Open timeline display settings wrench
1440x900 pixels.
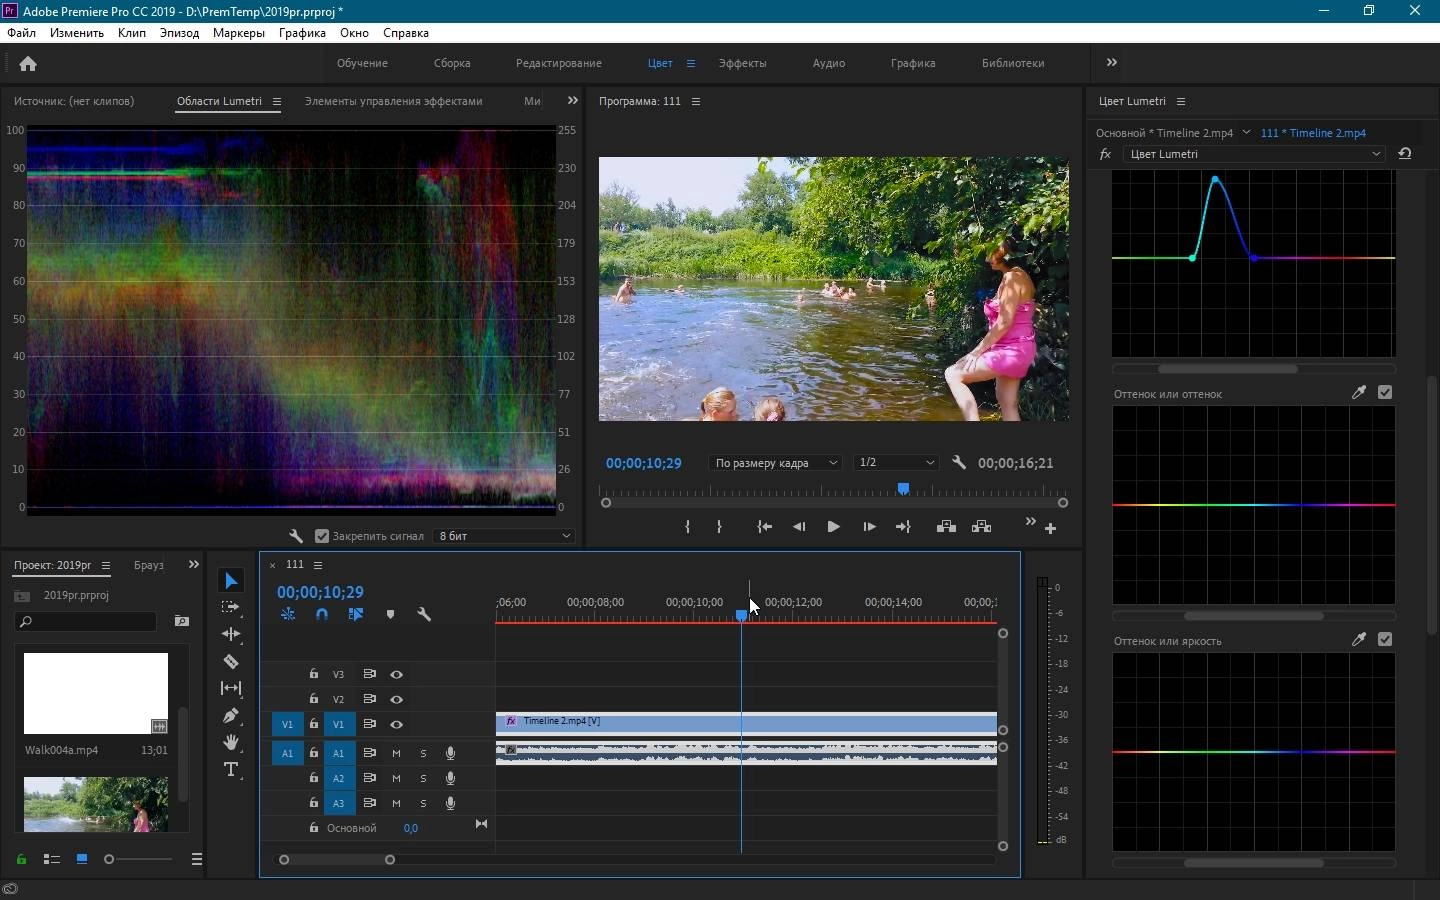coord(424,614)
